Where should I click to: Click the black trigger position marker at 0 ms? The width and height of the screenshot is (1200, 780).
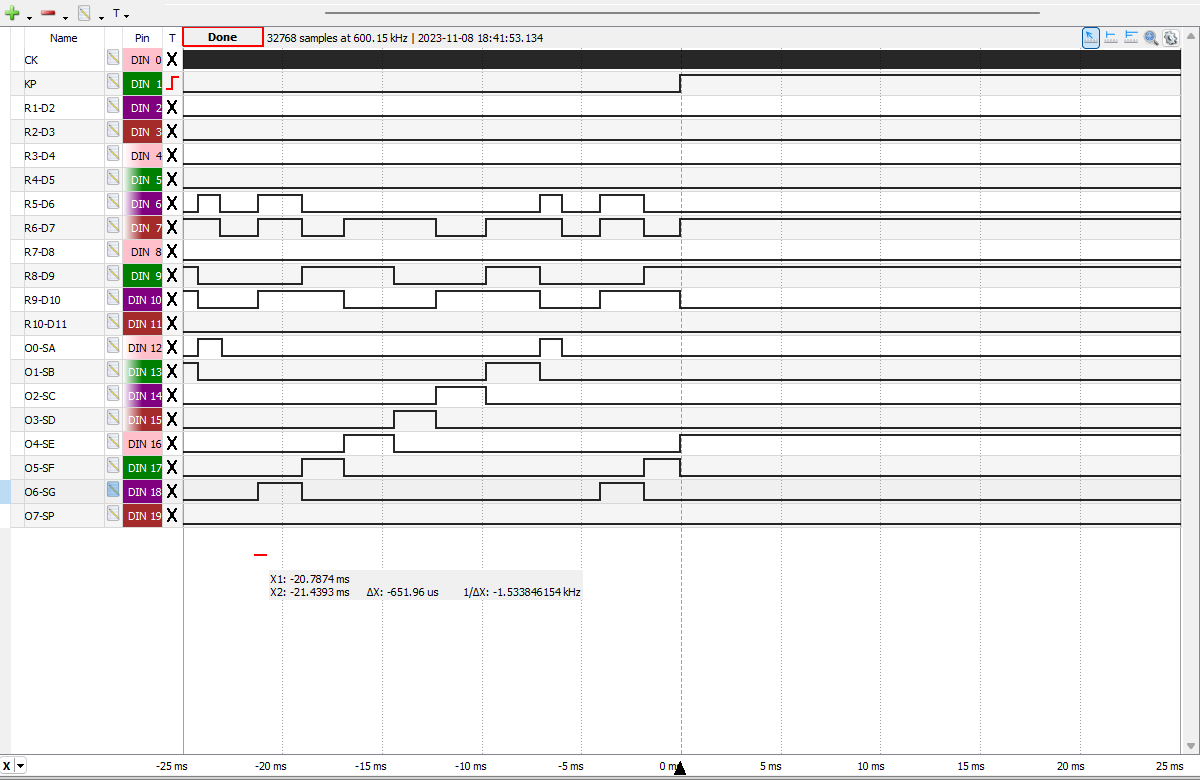[x=680, y=768]
